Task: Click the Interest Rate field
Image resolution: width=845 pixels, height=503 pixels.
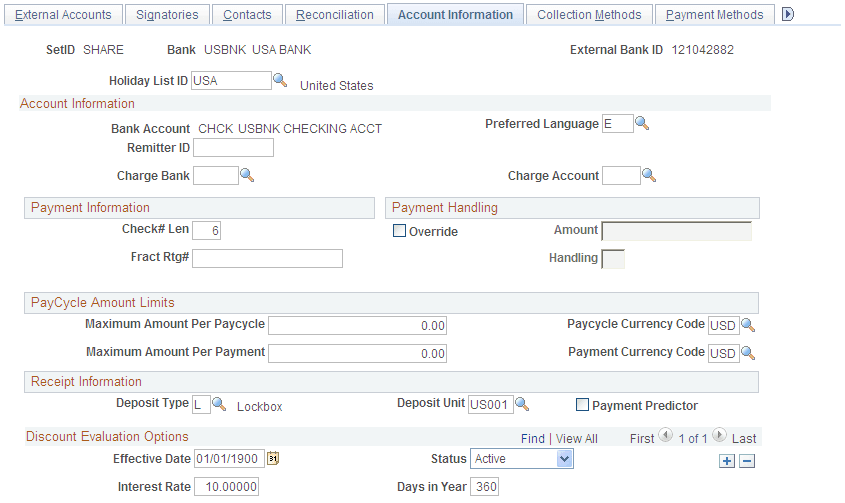Action: pyautogui.click(x=226, y=487)
